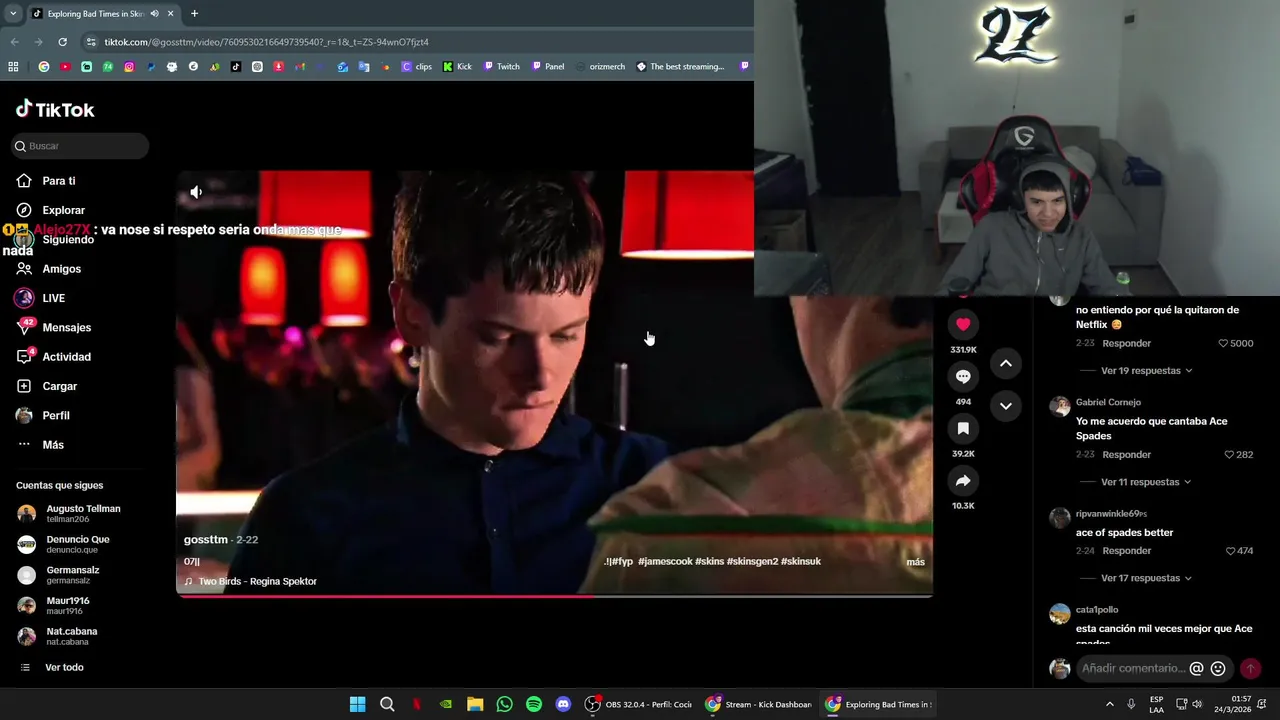Mute the tab via speaker icon
The width and height of the screenshot is (1280, 720).
[x=154, y=13]
